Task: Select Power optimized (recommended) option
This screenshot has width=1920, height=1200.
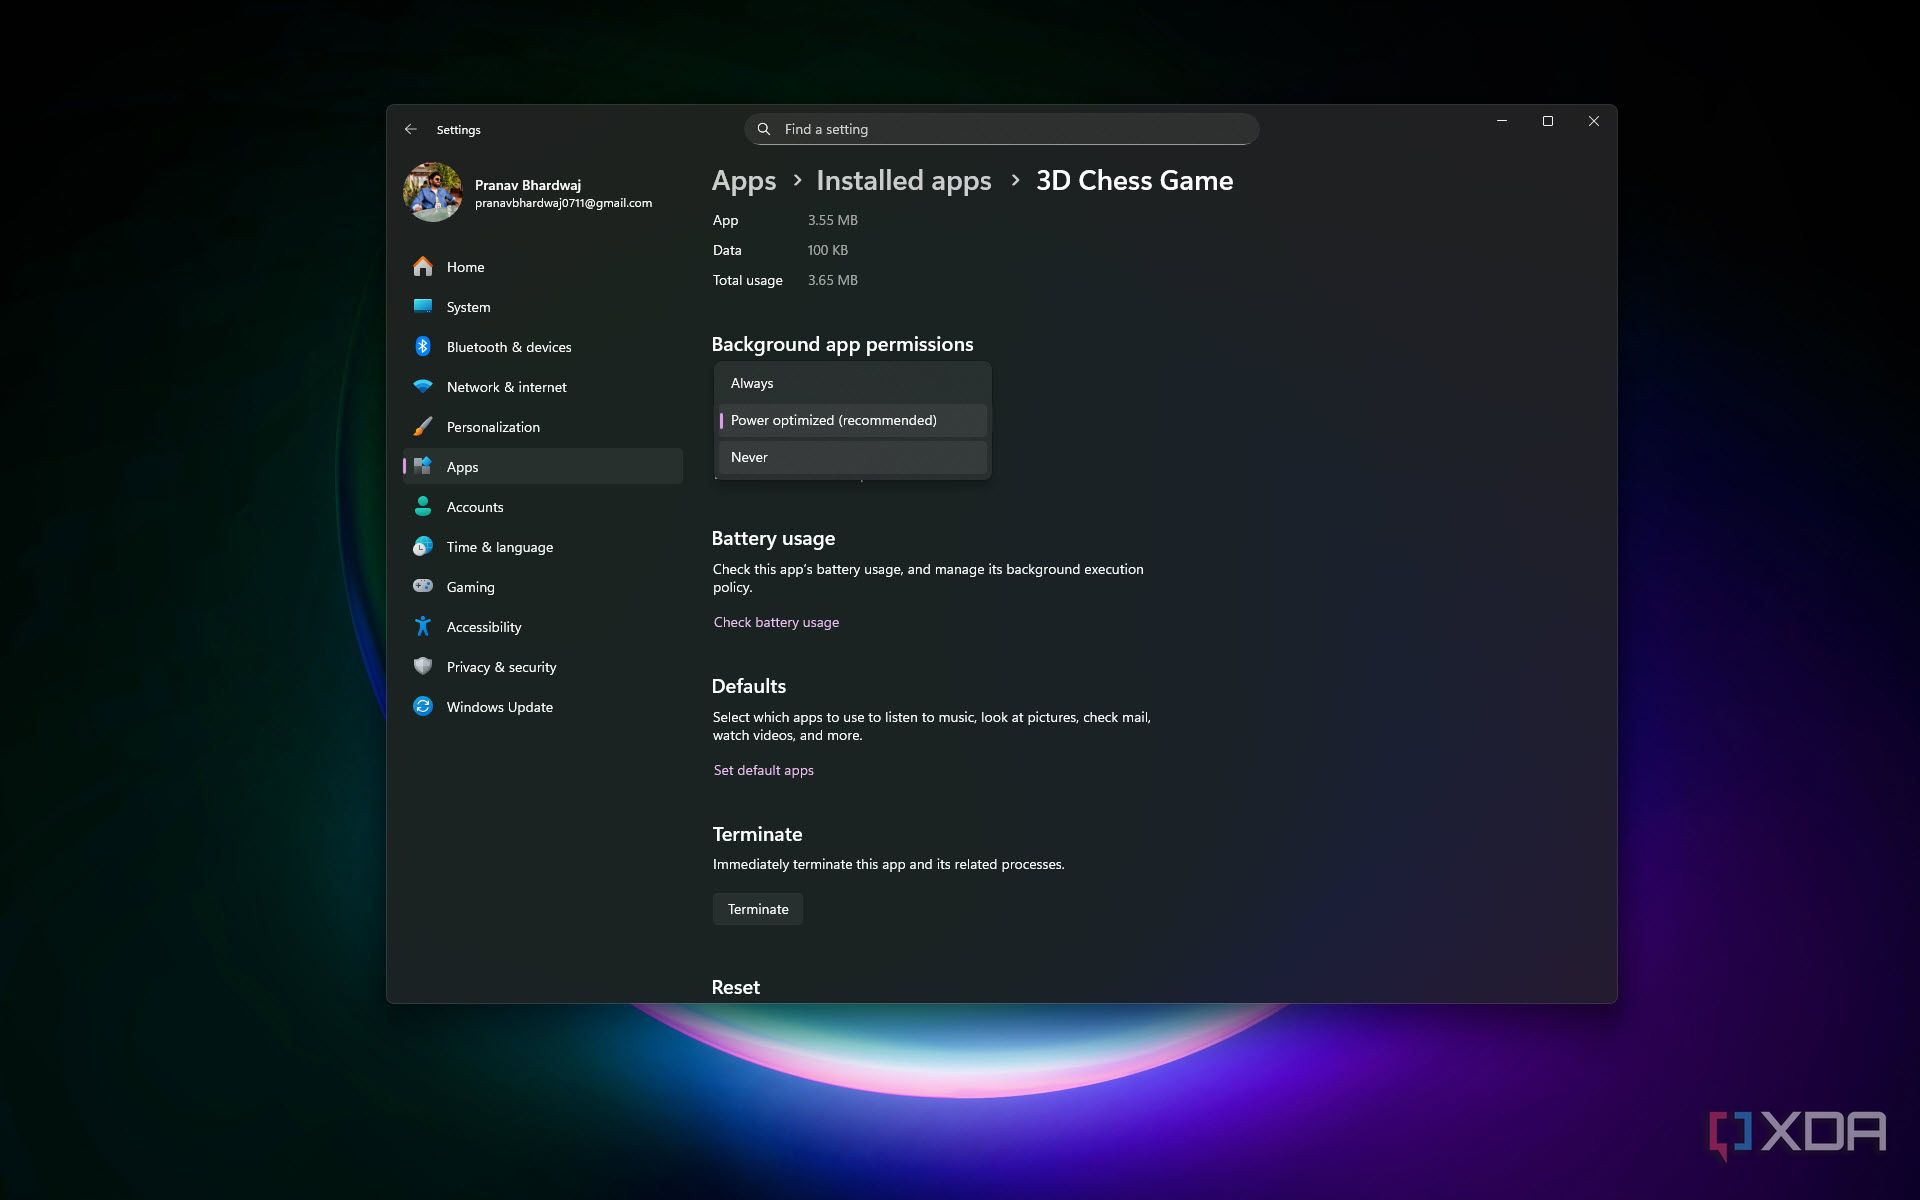Action: pyautogui.click(x=852, y=420)
